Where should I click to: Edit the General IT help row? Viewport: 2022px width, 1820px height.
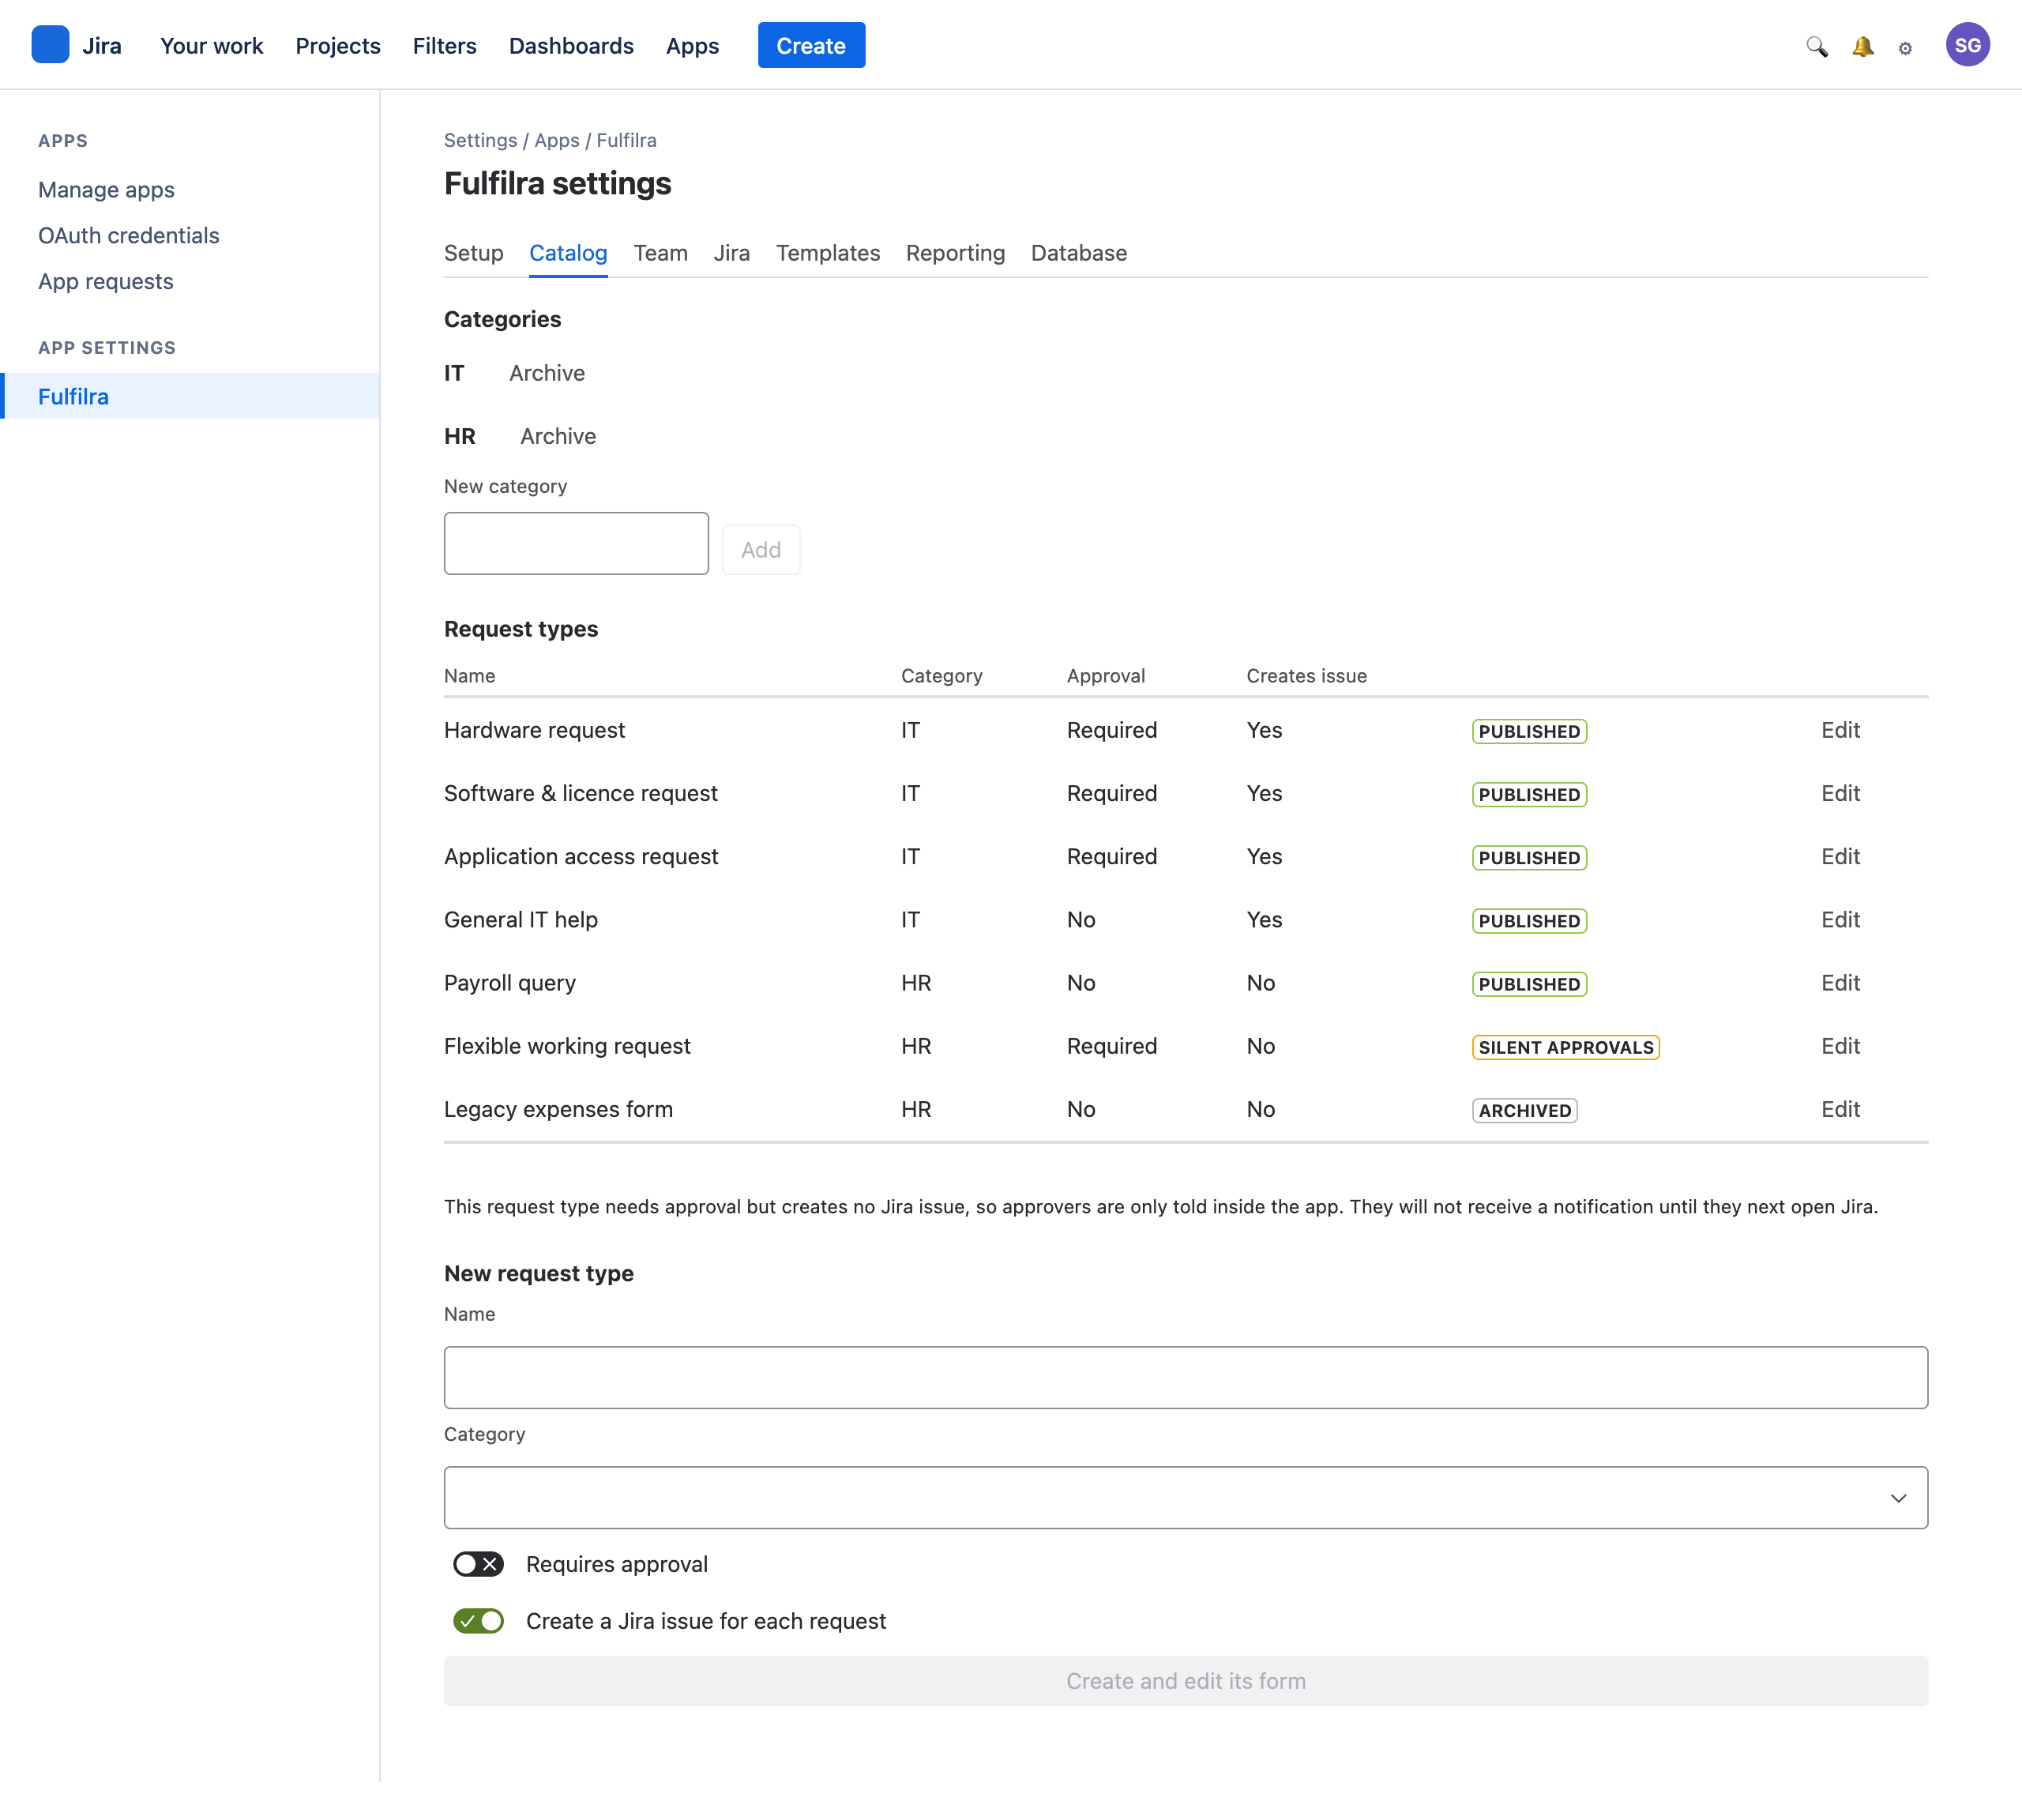point(1840,919)
